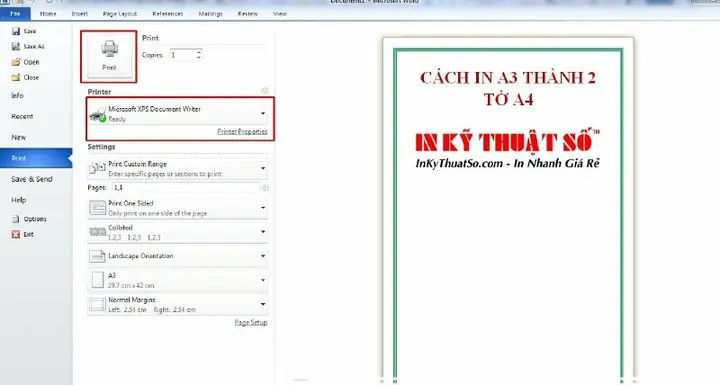Click the A3 paper size icon

[97, 280]
